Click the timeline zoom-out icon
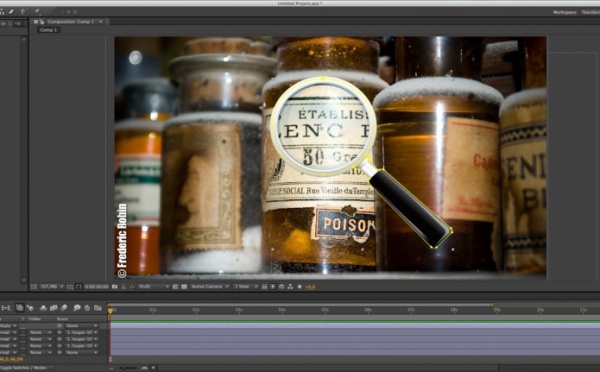This screenshot has width=600, height=372. (112, 368)
